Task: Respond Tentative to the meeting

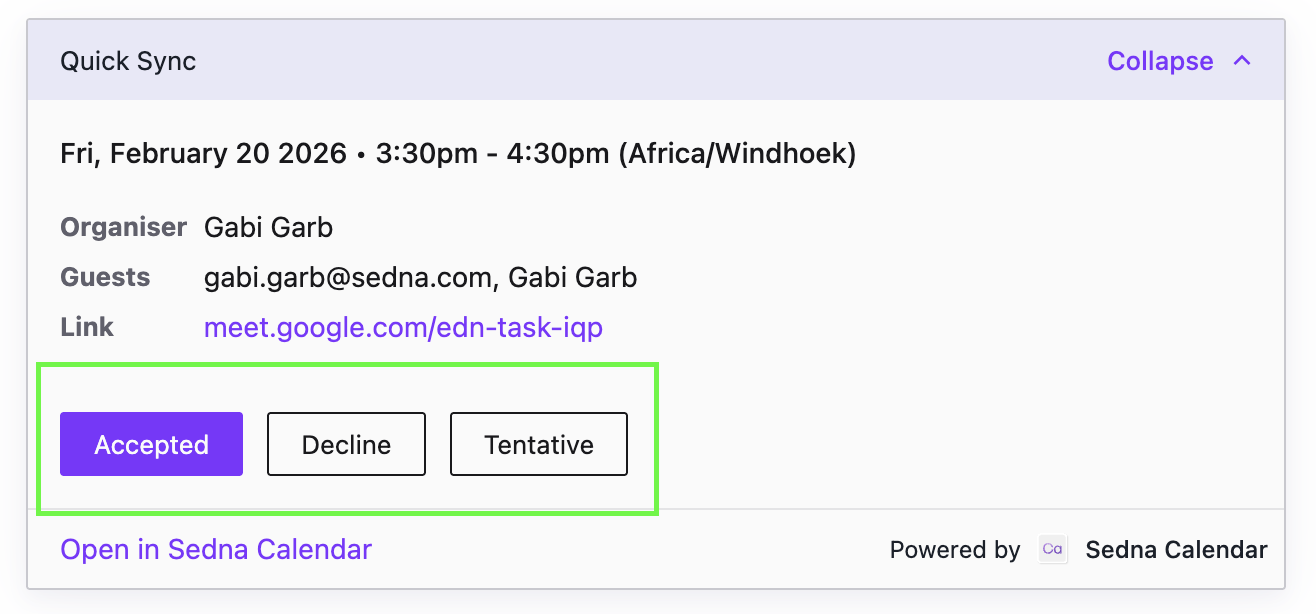Action: coord(539,444)
